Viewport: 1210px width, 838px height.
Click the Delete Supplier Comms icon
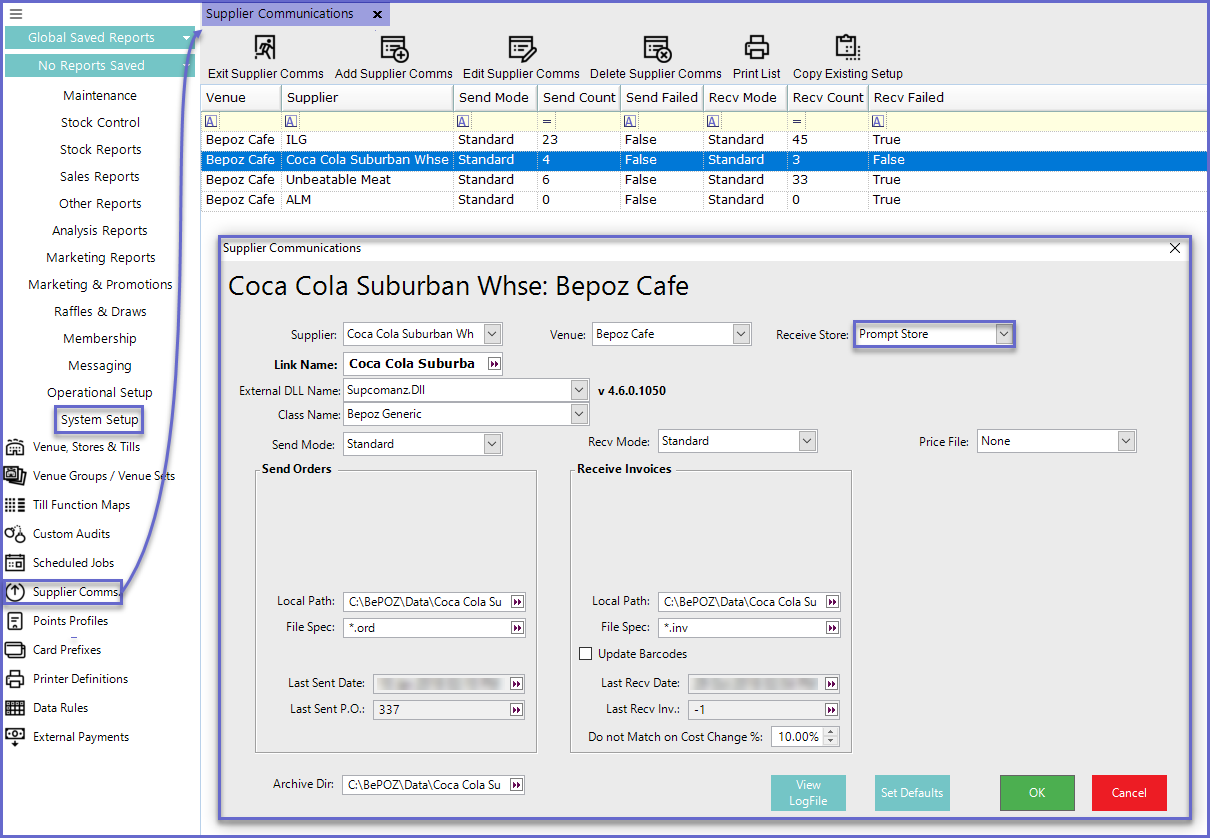656,48
